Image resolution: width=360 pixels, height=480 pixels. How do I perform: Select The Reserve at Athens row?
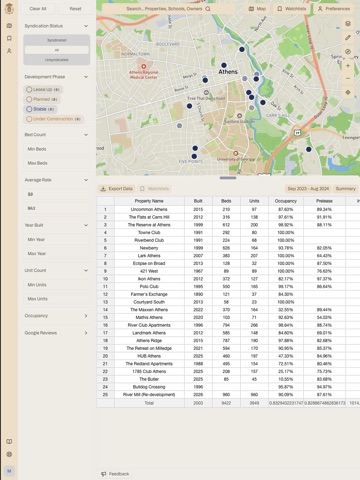pos(228,225)
